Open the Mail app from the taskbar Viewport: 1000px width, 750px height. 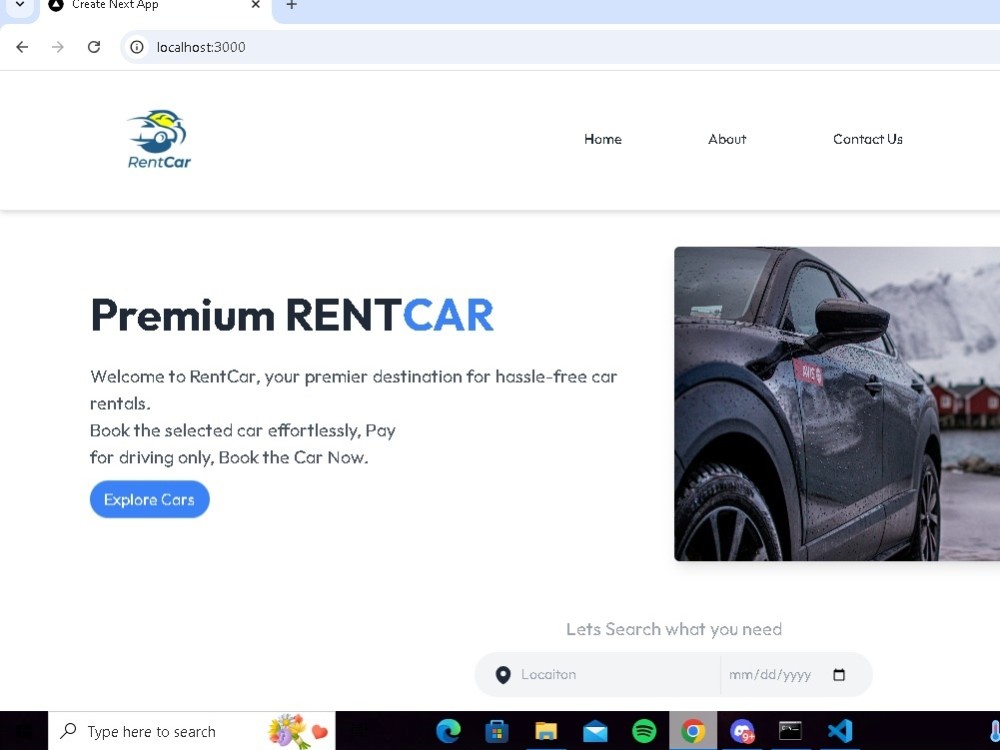click(x=595, y=731)
